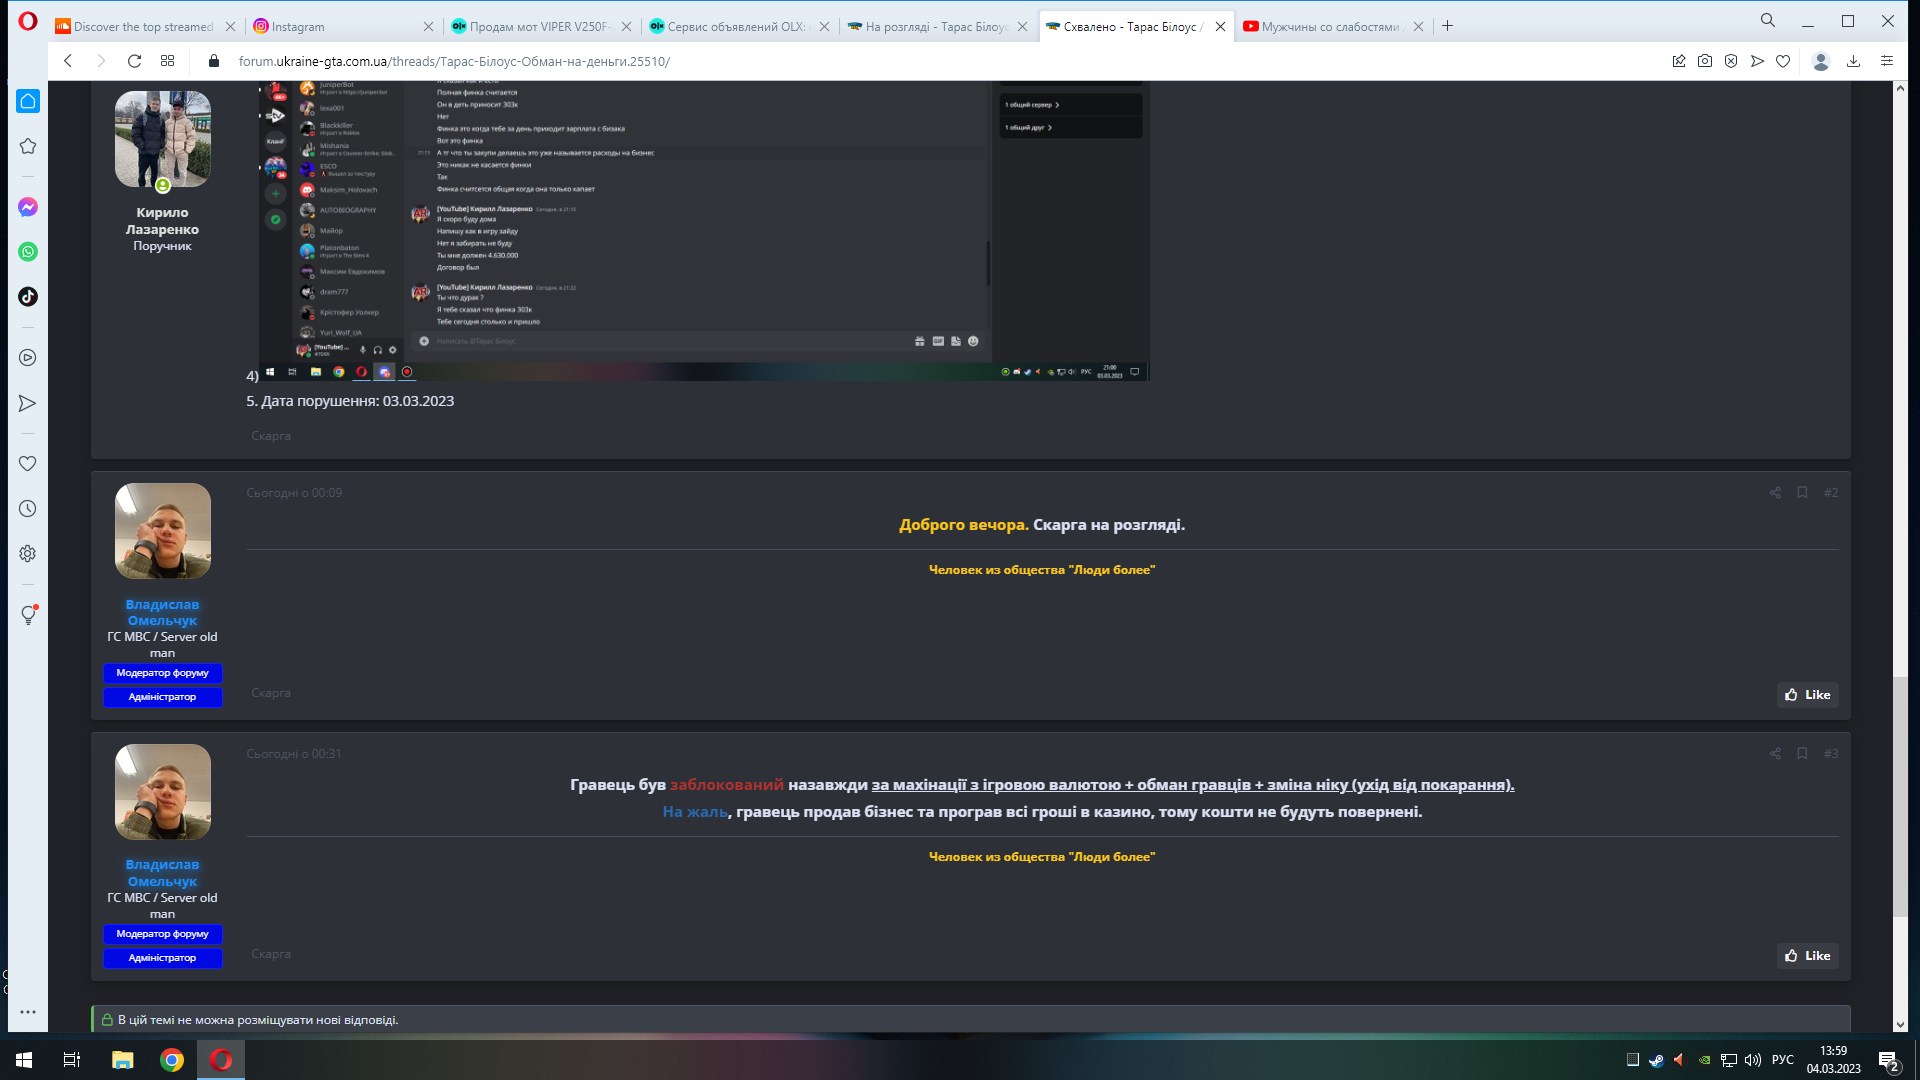The image size is (1920, 1080).
Task: Open volume control in system tray
Action: pos(1753,1060)
